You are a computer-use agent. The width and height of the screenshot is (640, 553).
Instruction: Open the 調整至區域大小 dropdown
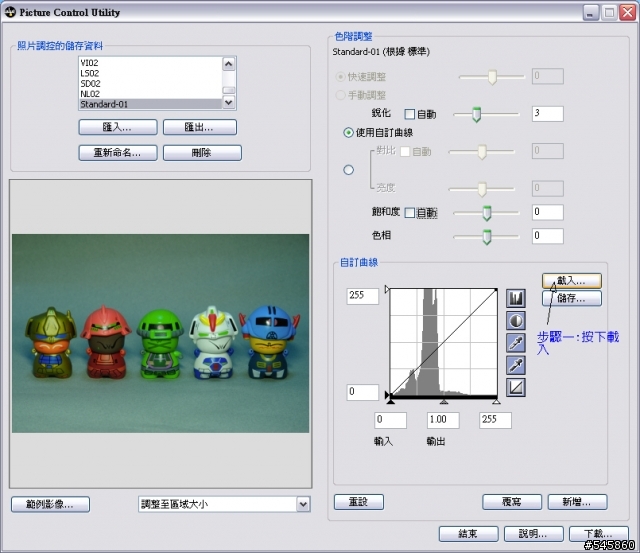coord(303,504)
